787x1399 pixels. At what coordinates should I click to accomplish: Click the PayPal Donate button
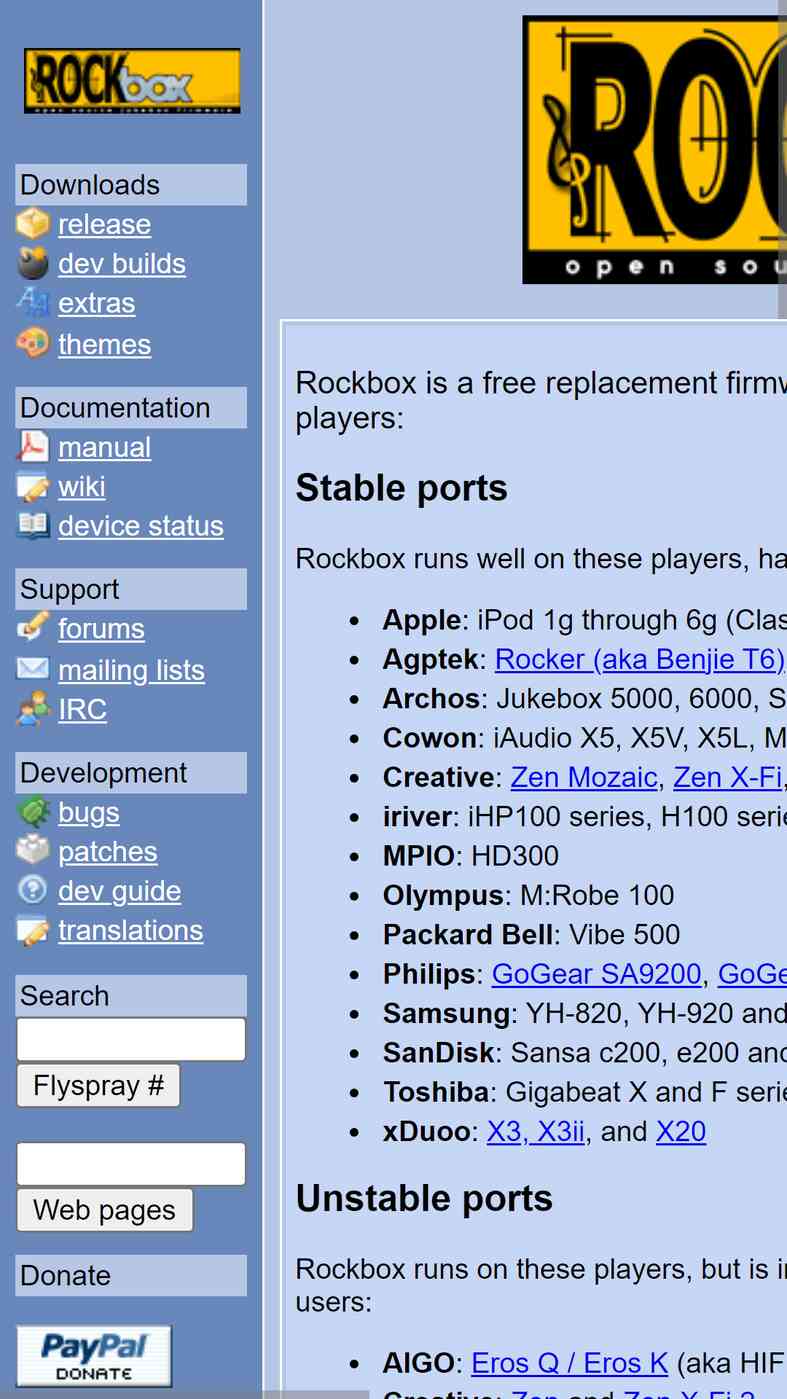click(x=94, y=1356)
